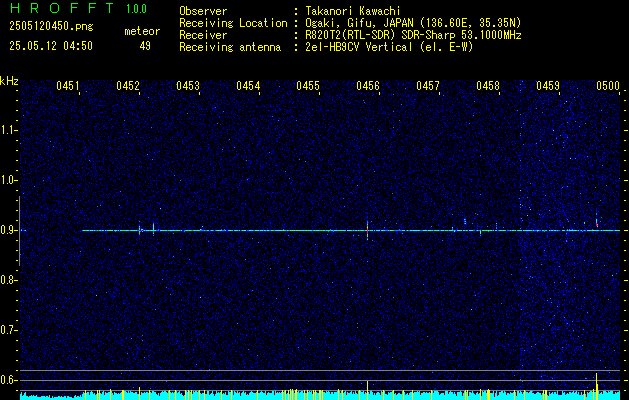Click the date 25.05.12 04:50
The image size is (629, 400).
pyautogui.click(x=51, y=46)
